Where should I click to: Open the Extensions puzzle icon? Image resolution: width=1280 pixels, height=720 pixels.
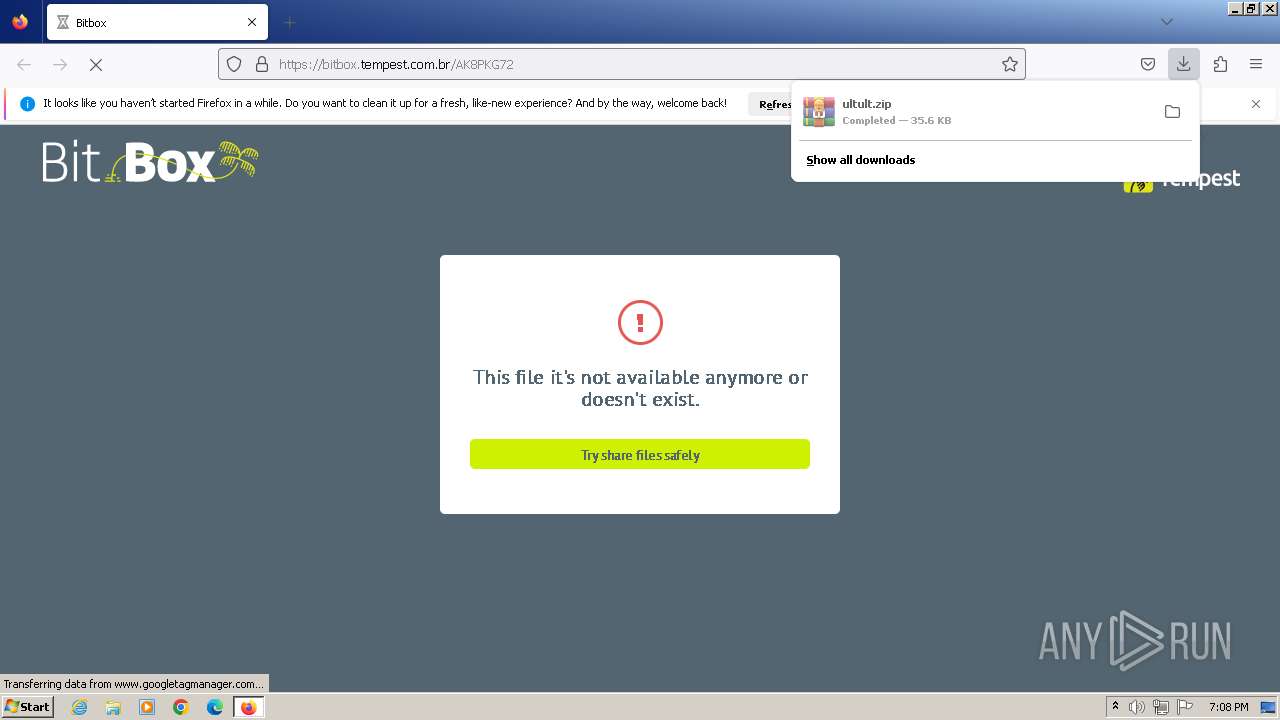(x=1220, y=64)
